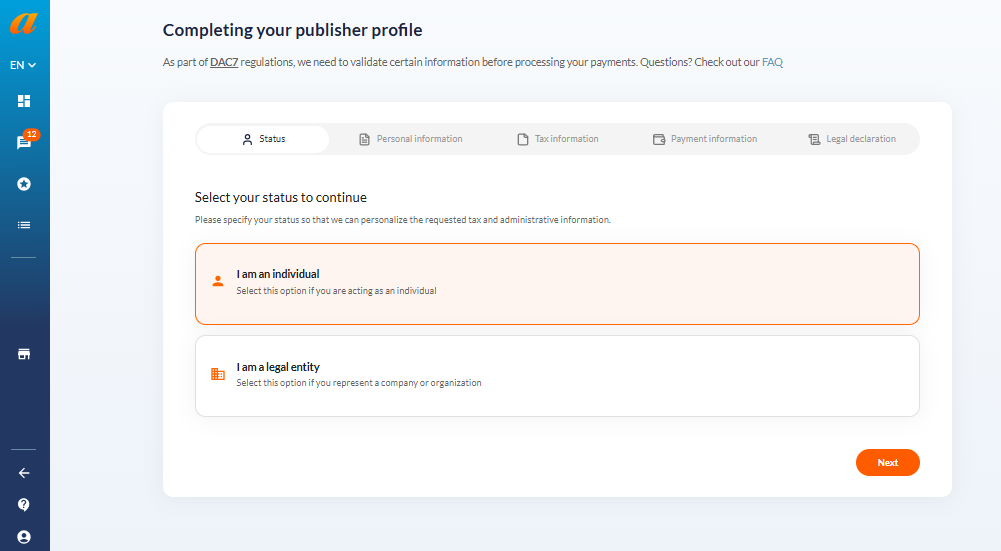Switch to the Tax information step
The image size is (1001, 551).
[557, 139]
